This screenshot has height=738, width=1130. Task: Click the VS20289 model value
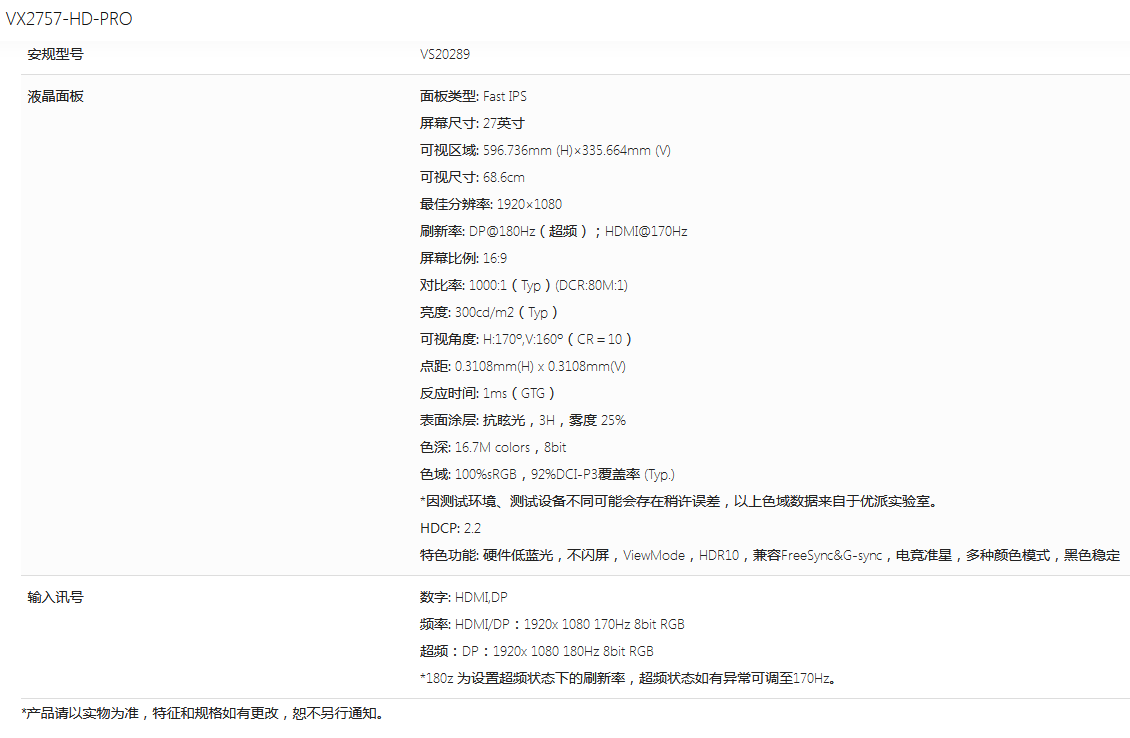point(445,54)
